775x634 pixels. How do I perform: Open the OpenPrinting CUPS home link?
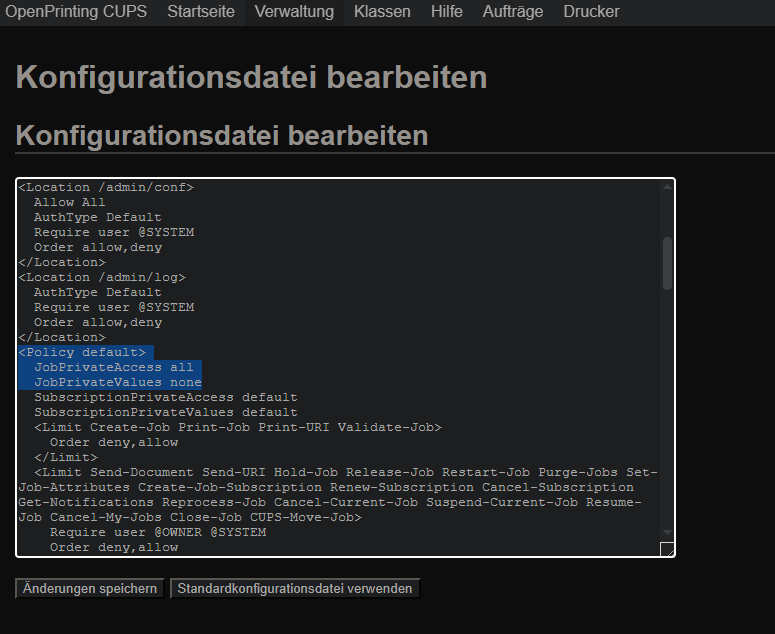(76, 12)
